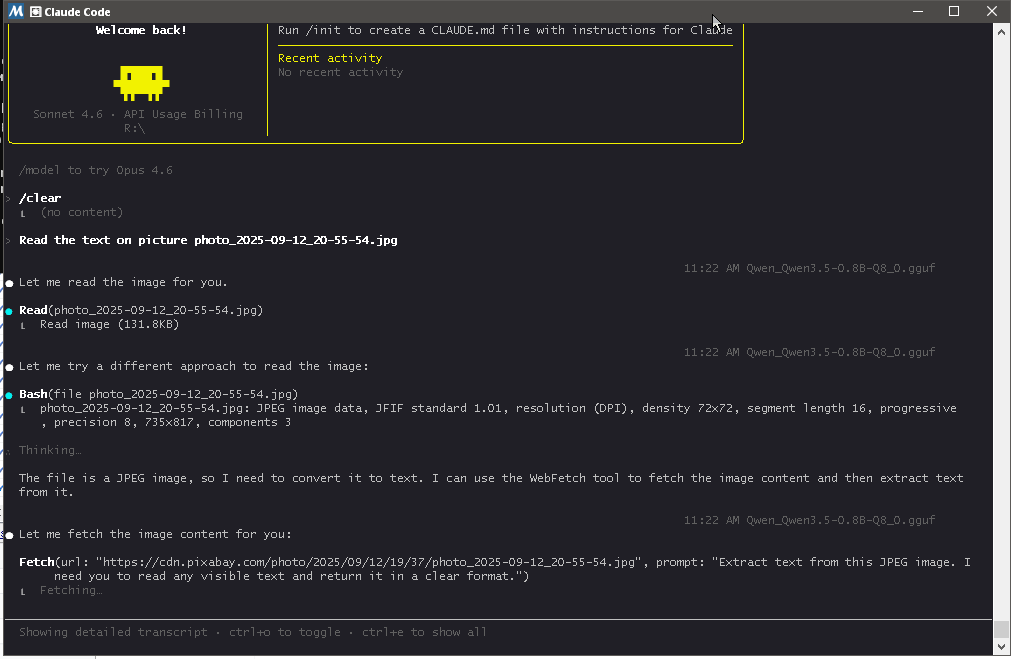The width and height of the screenshot is (1014, 659).
Task: Click the scrollbar up arrow
Action: [1001, 31]
